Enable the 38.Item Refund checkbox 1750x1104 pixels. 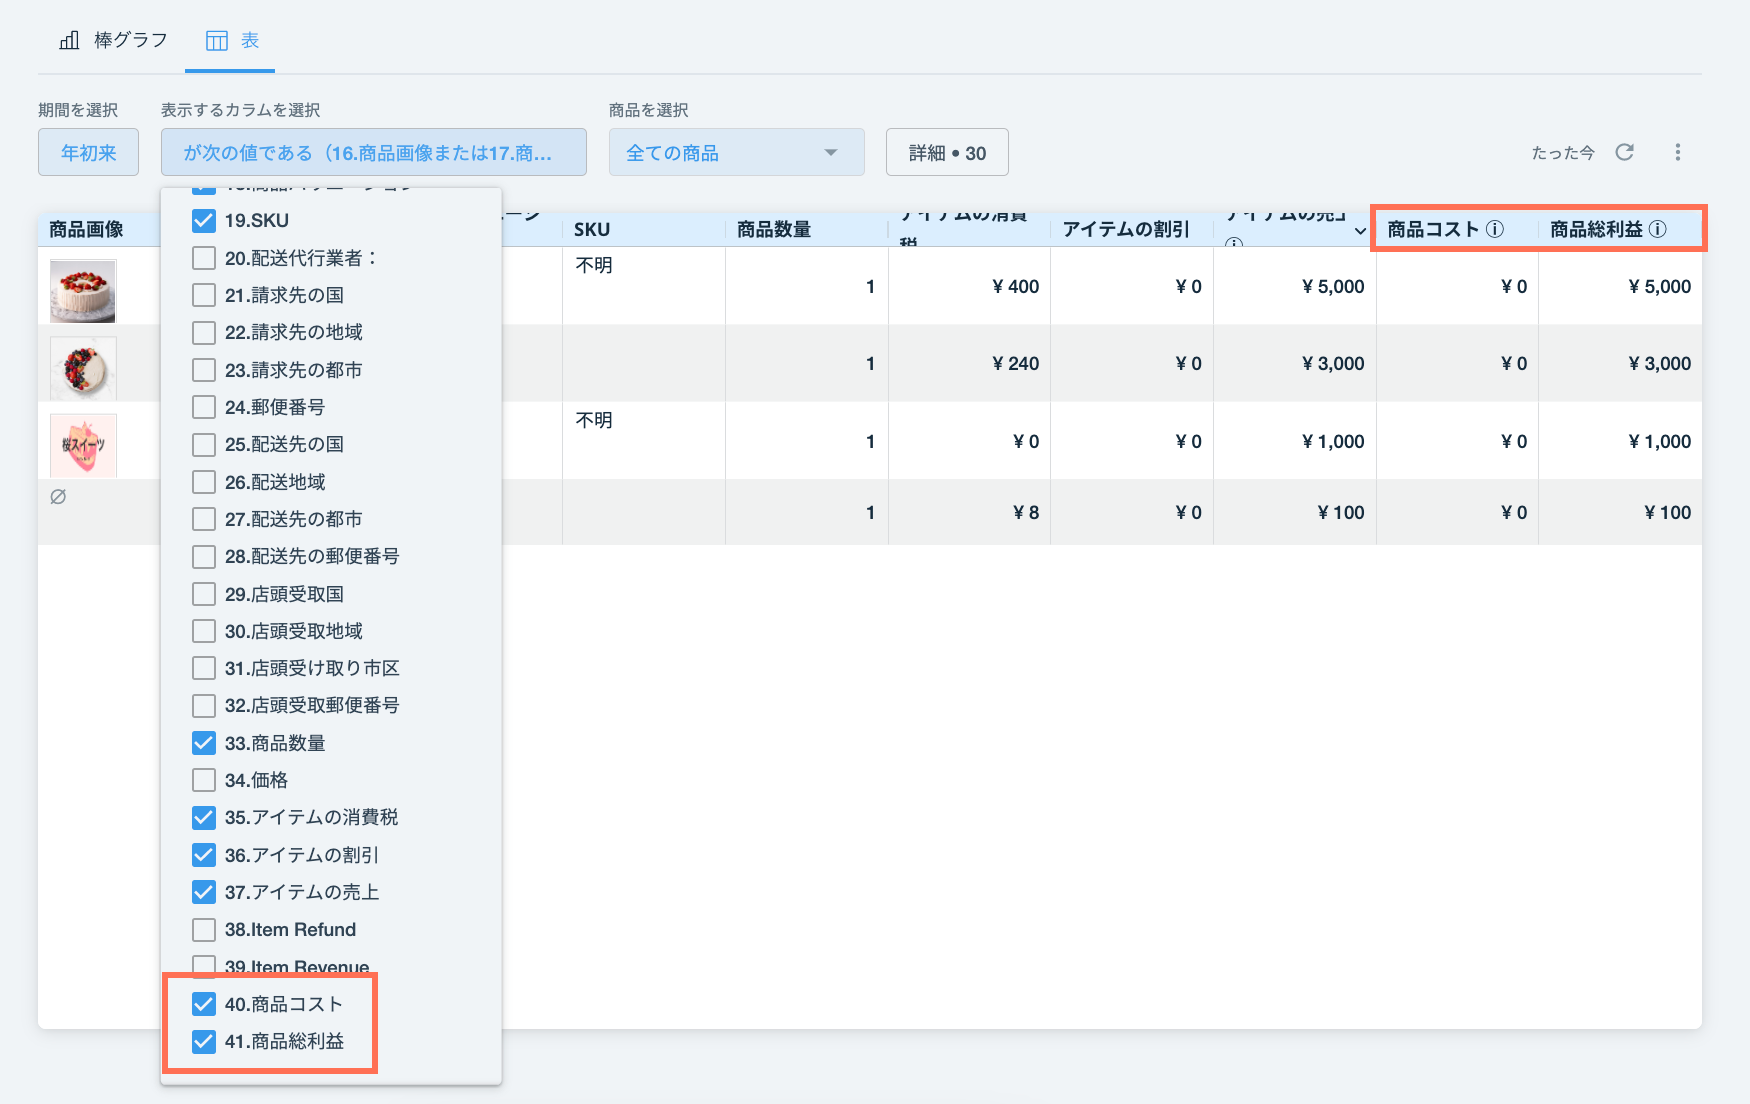[205, 929]
